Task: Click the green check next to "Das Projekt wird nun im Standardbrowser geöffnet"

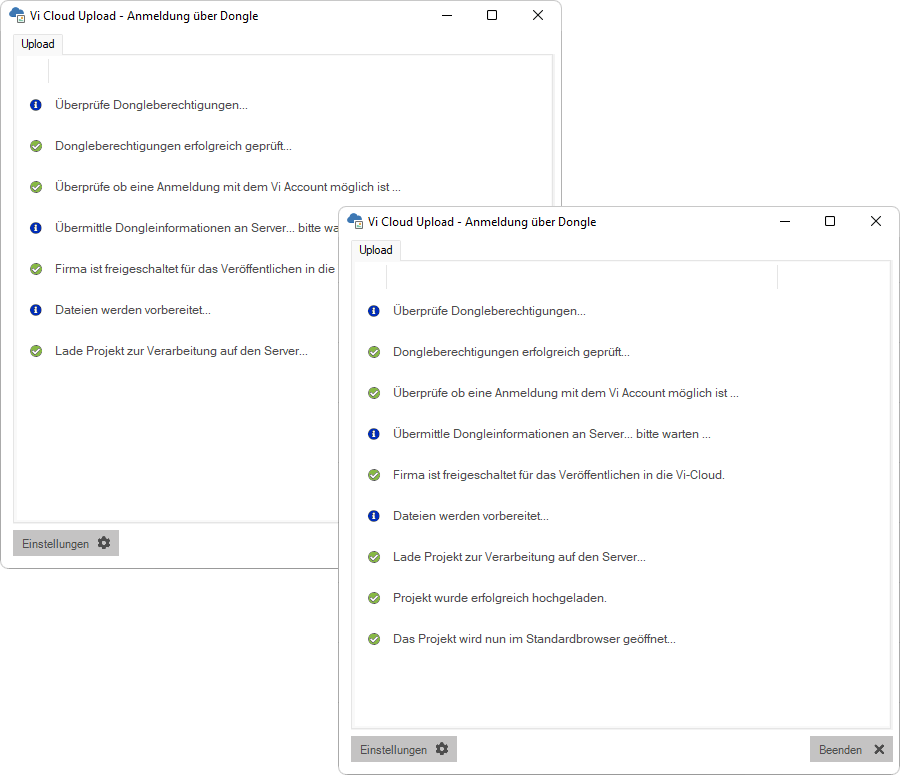Action: [374, 639]
